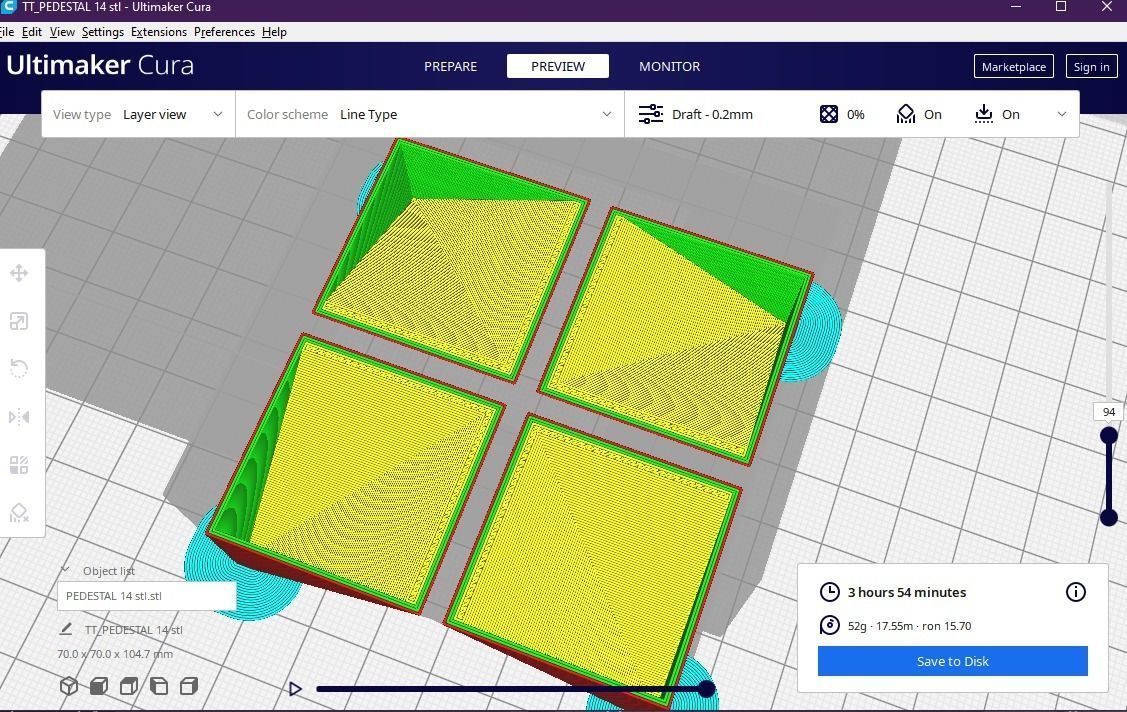This screenshot has height=712, width=1127.
Task: Select the Move tool in left toolbar
Action: (19, 273)
